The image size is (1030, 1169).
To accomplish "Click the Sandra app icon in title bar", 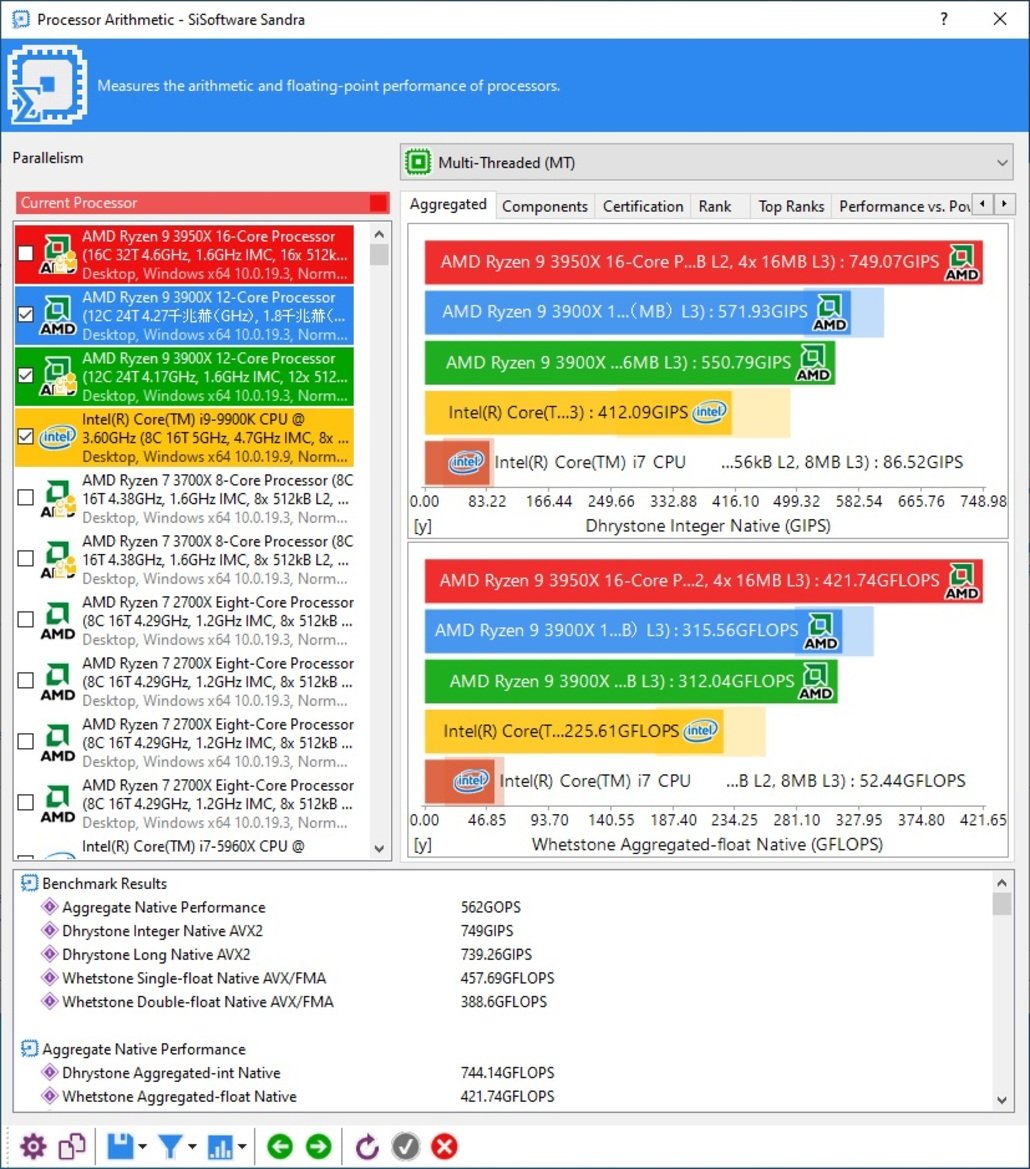I will 21,19.
